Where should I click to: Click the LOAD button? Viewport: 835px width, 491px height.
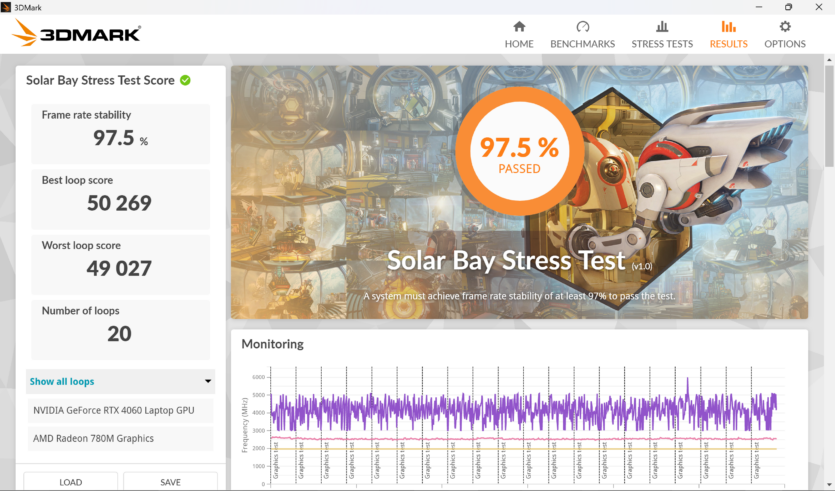[x=70, y=481]
